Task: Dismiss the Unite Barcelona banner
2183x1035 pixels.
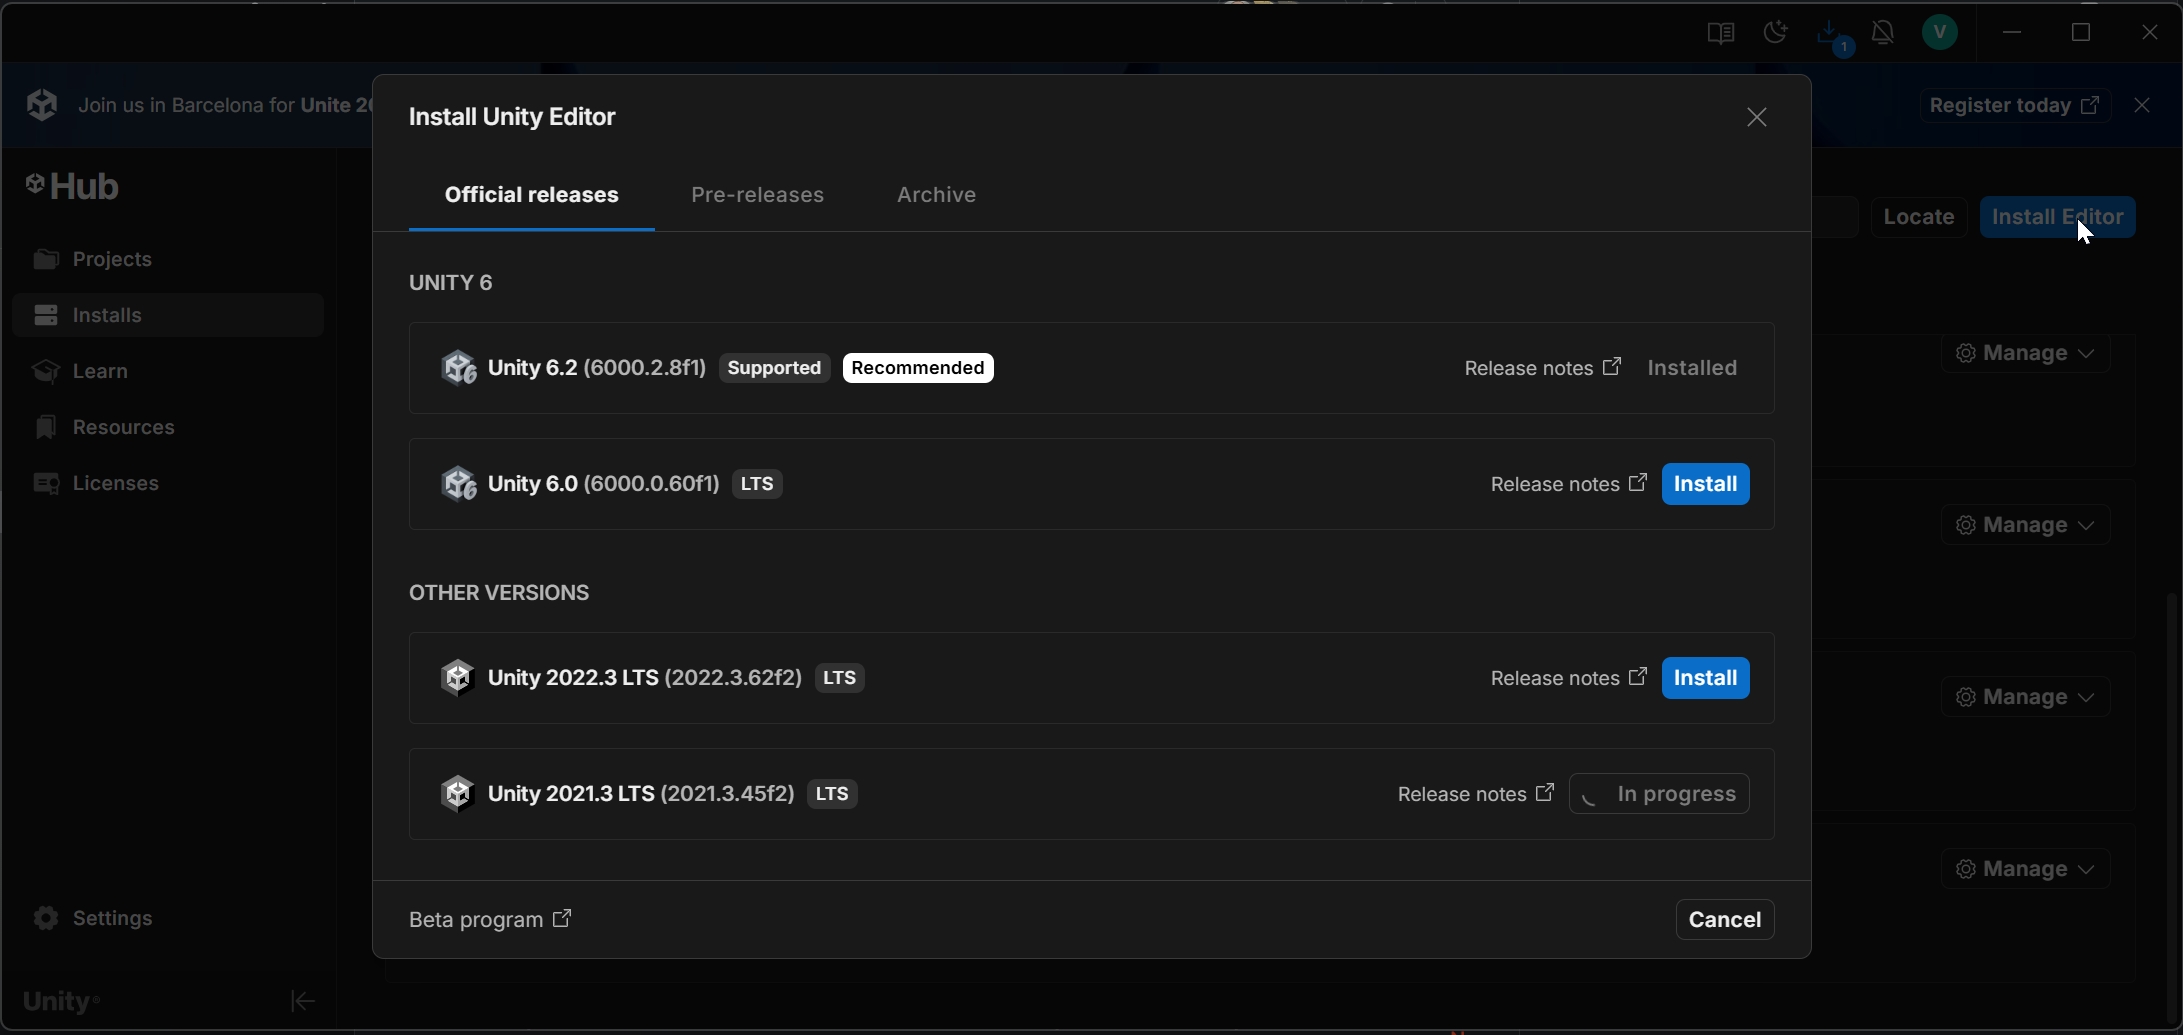Action: [x=2141, y=105]
